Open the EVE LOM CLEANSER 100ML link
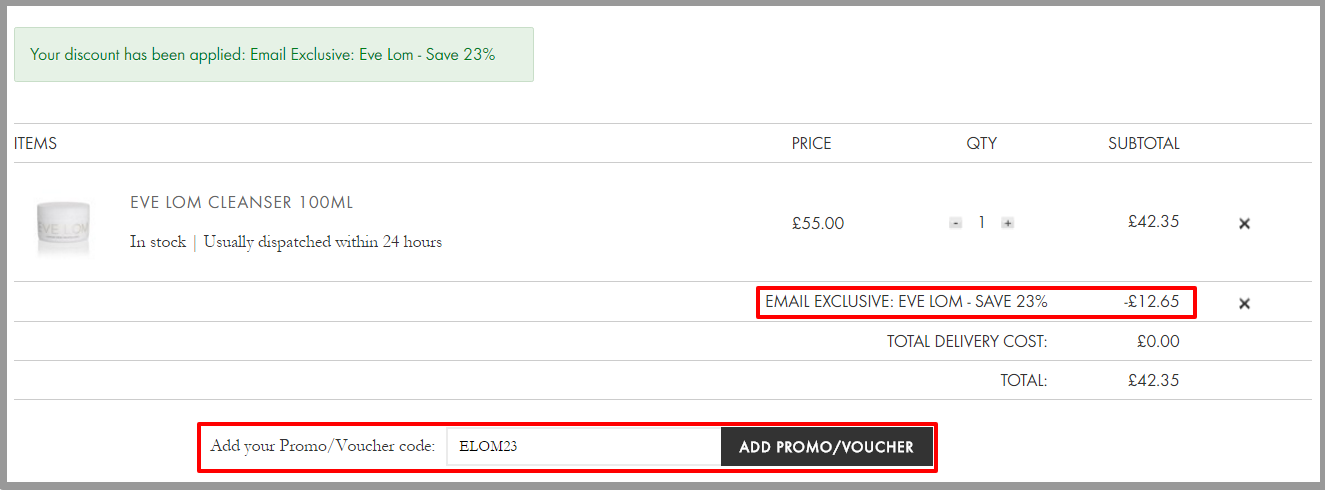1325x490 pixels. coord(241,203)
